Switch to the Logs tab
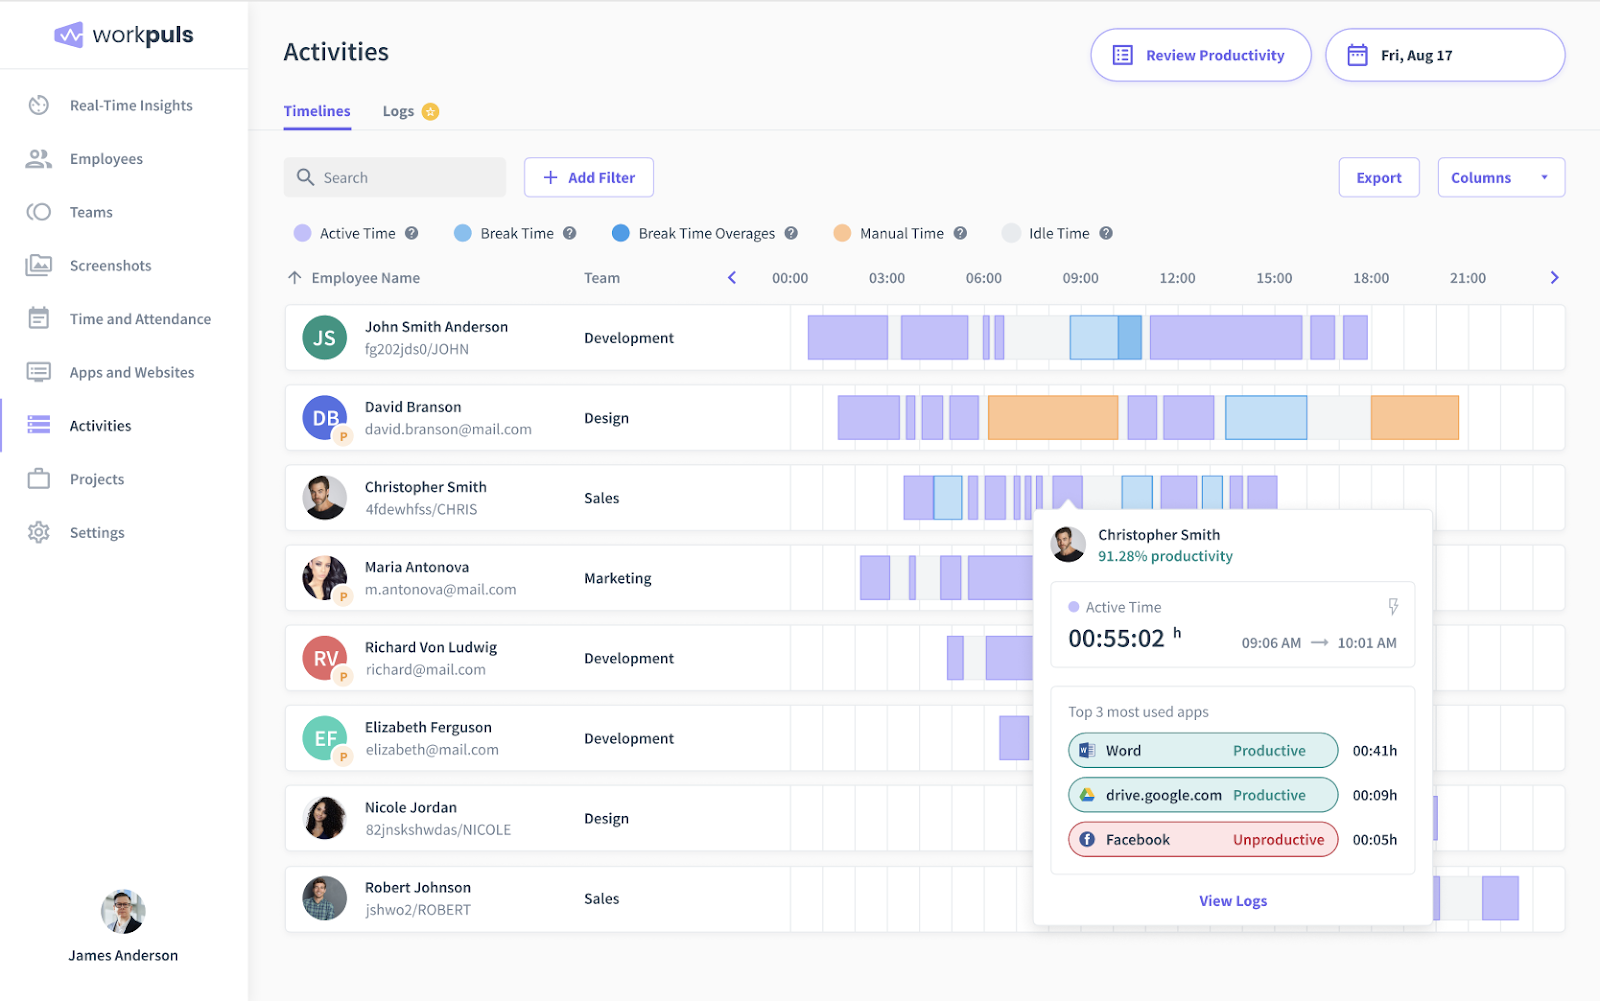 point(396,111)
